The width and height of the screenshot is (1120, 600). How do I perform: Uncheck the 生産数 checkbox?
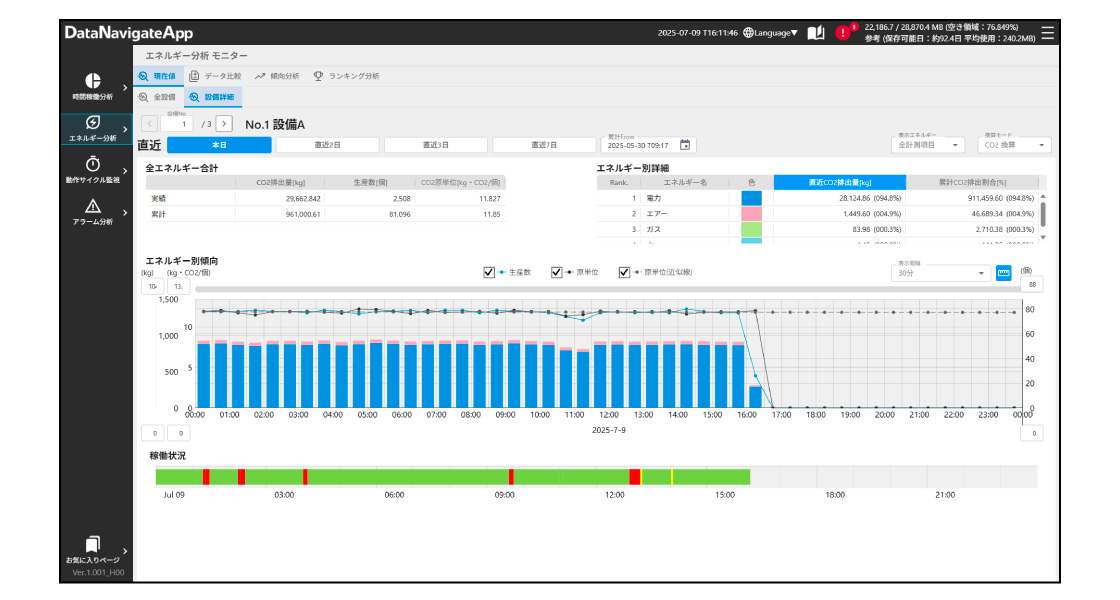pos(489,272)
